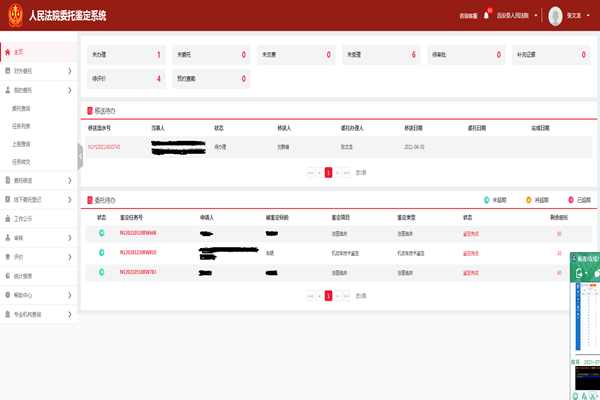
Task: Click page 1 in 移送待办 pagination
Action: pos(328,172)
